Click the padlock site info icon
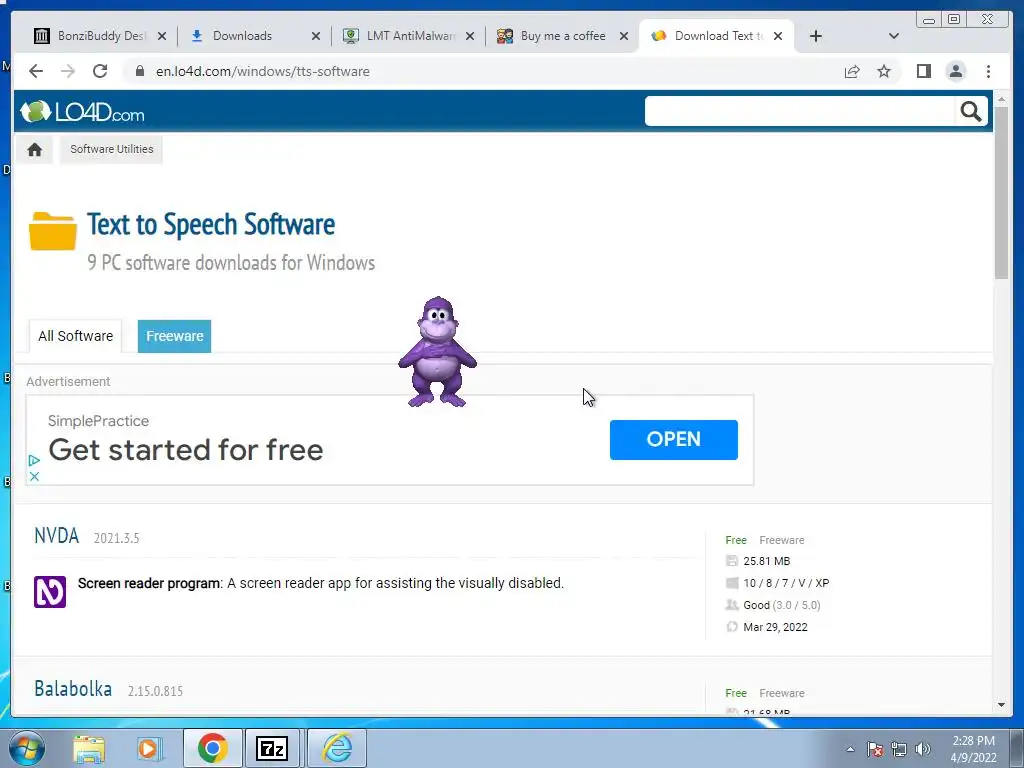 [x=139, y=71]
